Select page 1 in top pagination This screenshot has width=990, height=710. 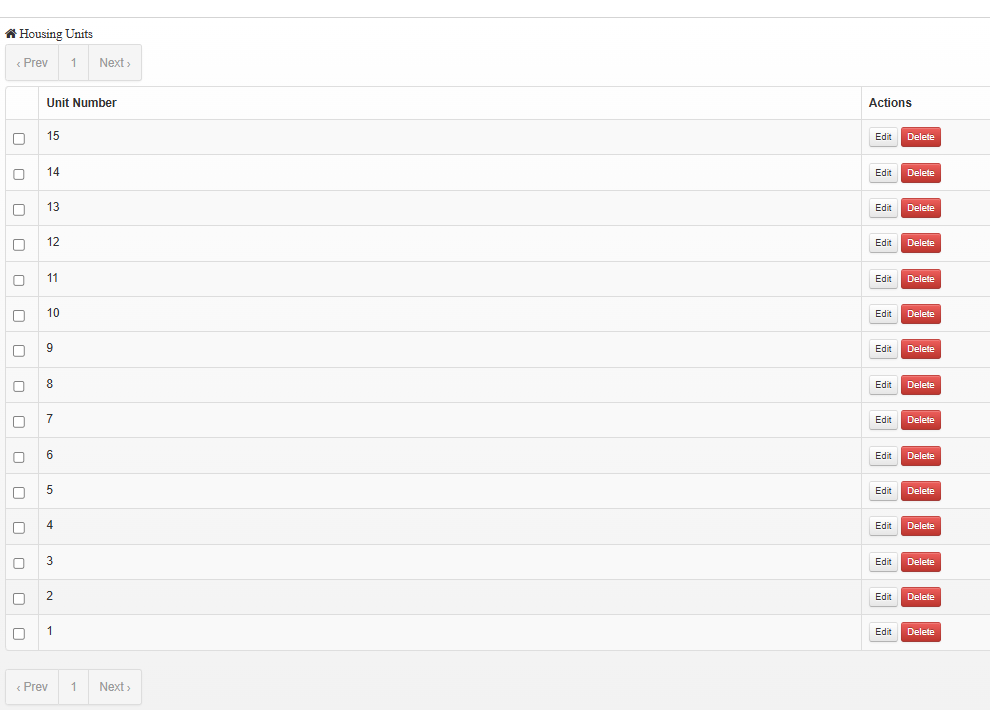pyautogui.click(x=73, y=63)
